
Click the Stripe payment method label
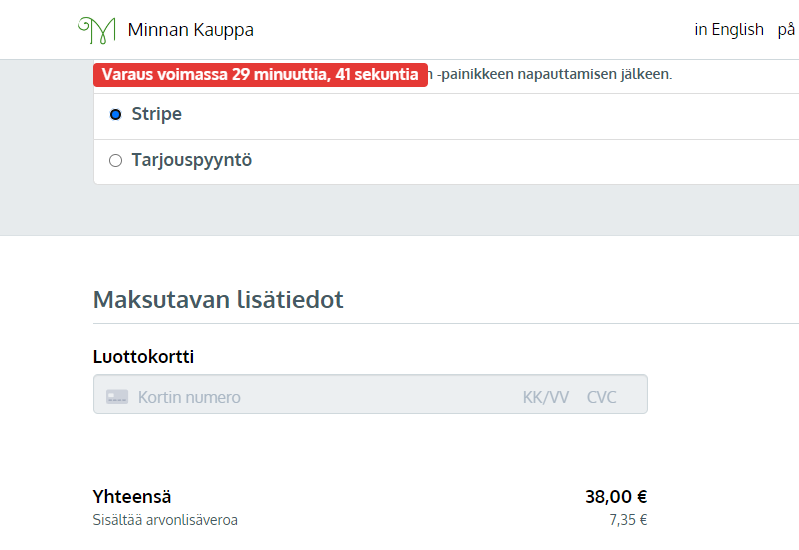pyautogui.click(x=157, y=114)
